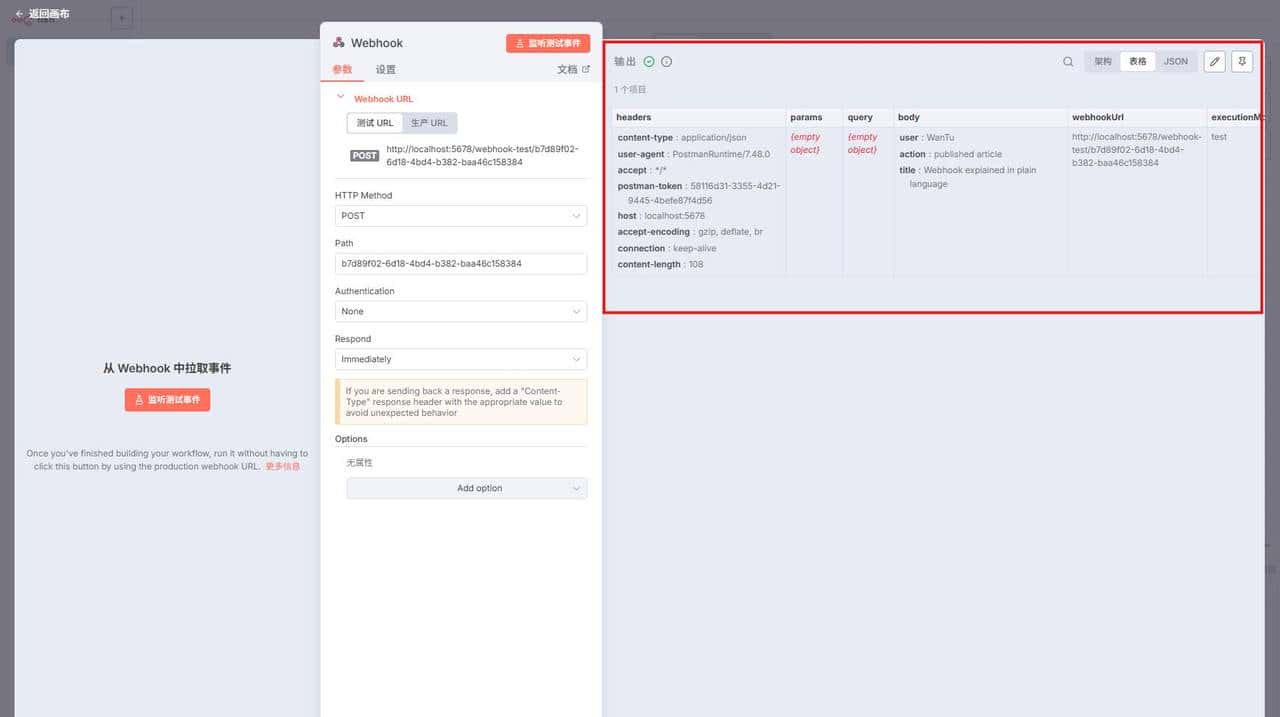The width and height of the screenshot is (1280, 717).
Task: Click the Webhook node icon in the header
Action: (x=337, y=42)
